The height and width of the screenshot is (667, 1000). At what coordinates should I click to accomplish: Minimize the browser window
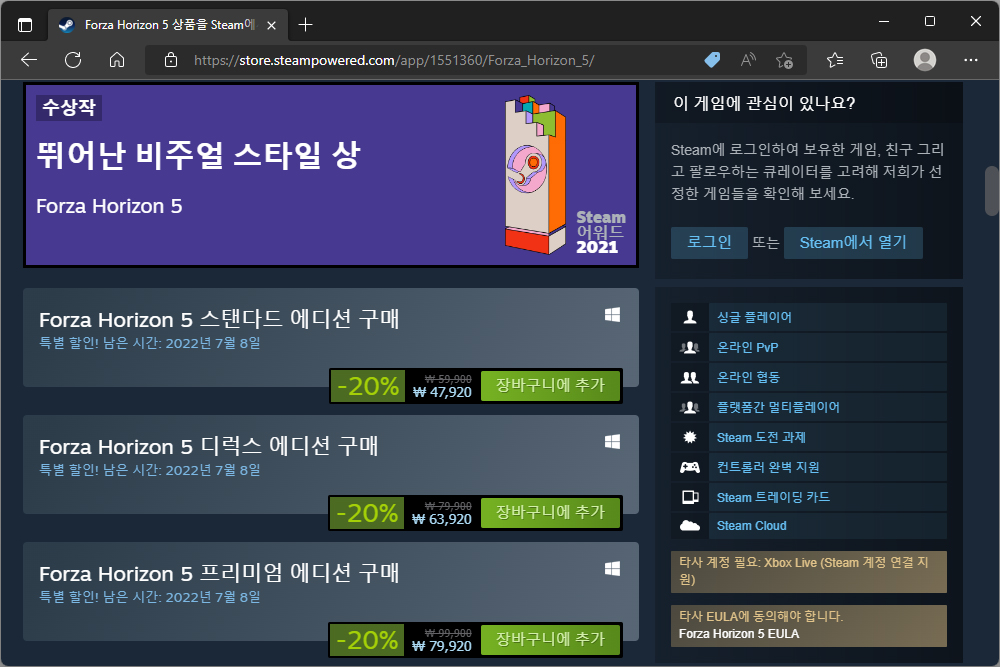(884, 21)
